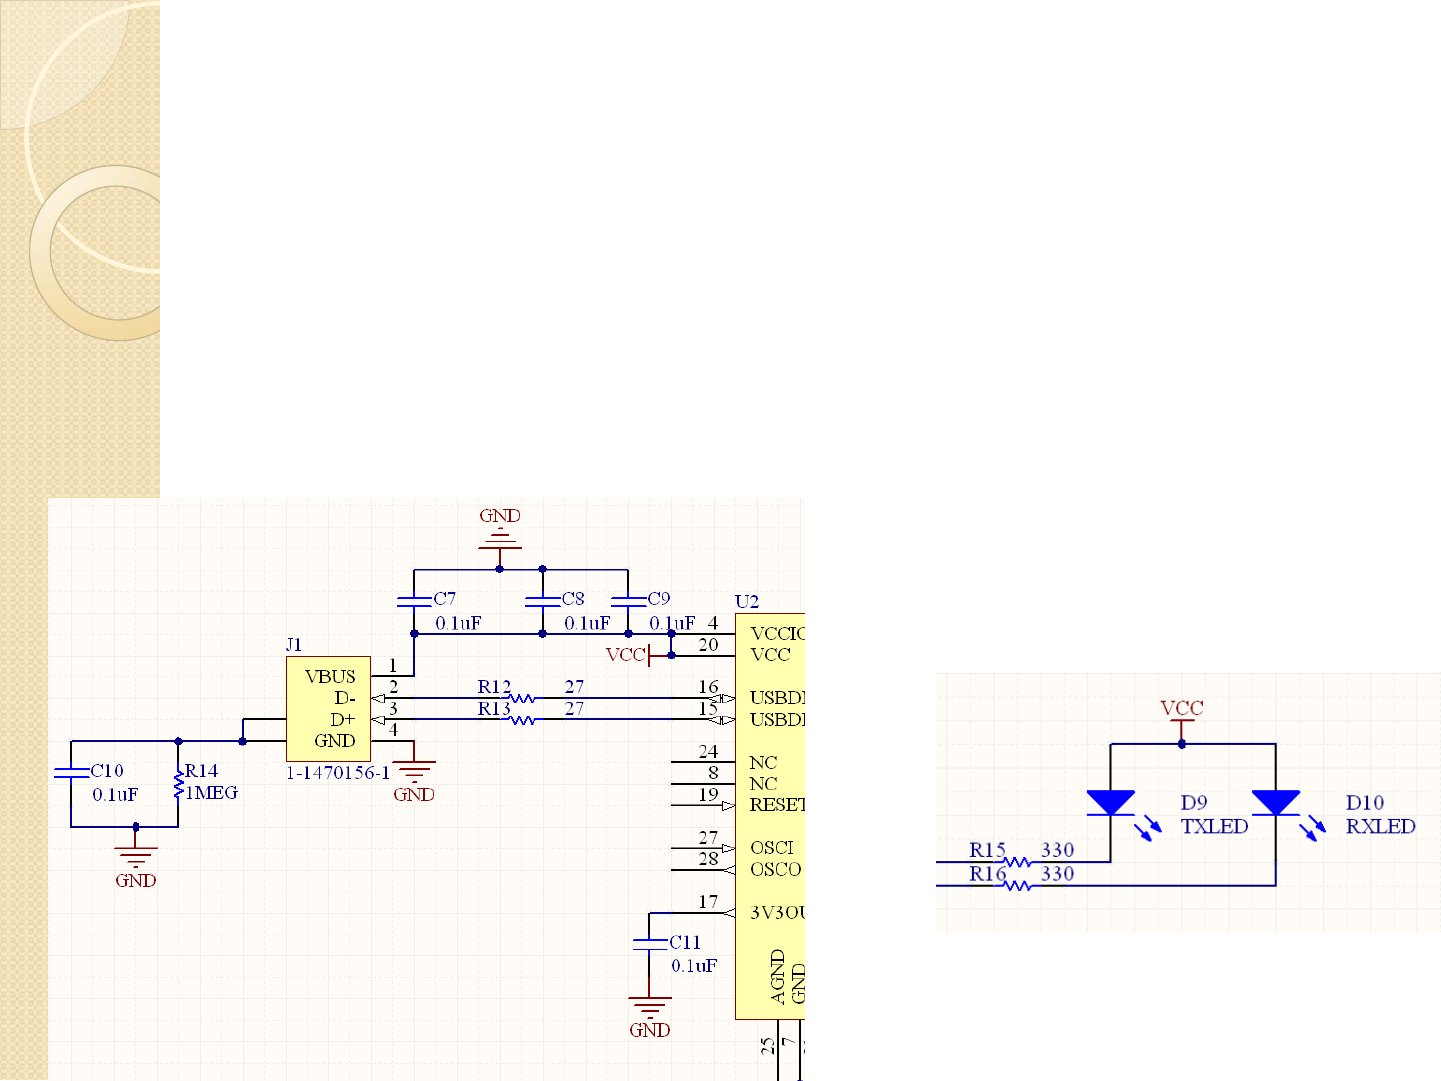Screen dimensions: 1441x1081
Task: Click the 330 value beside R16
Action: [x=1058, y=875]
